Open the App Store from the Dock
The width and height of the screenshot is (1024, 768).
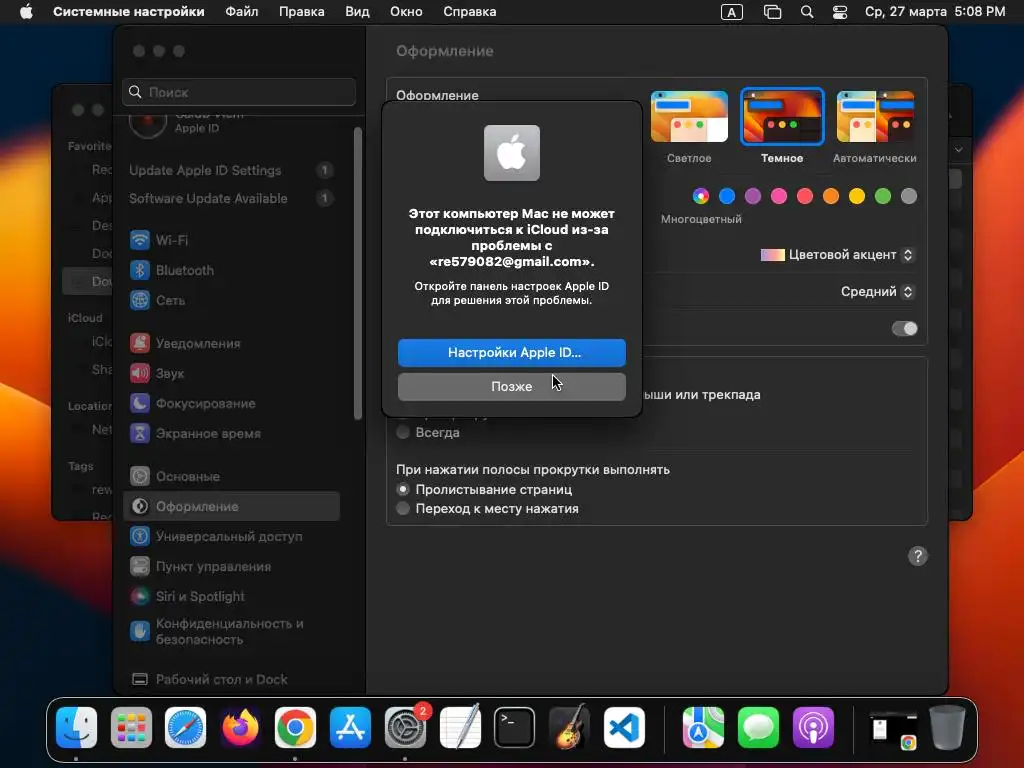tap(350, 728)
